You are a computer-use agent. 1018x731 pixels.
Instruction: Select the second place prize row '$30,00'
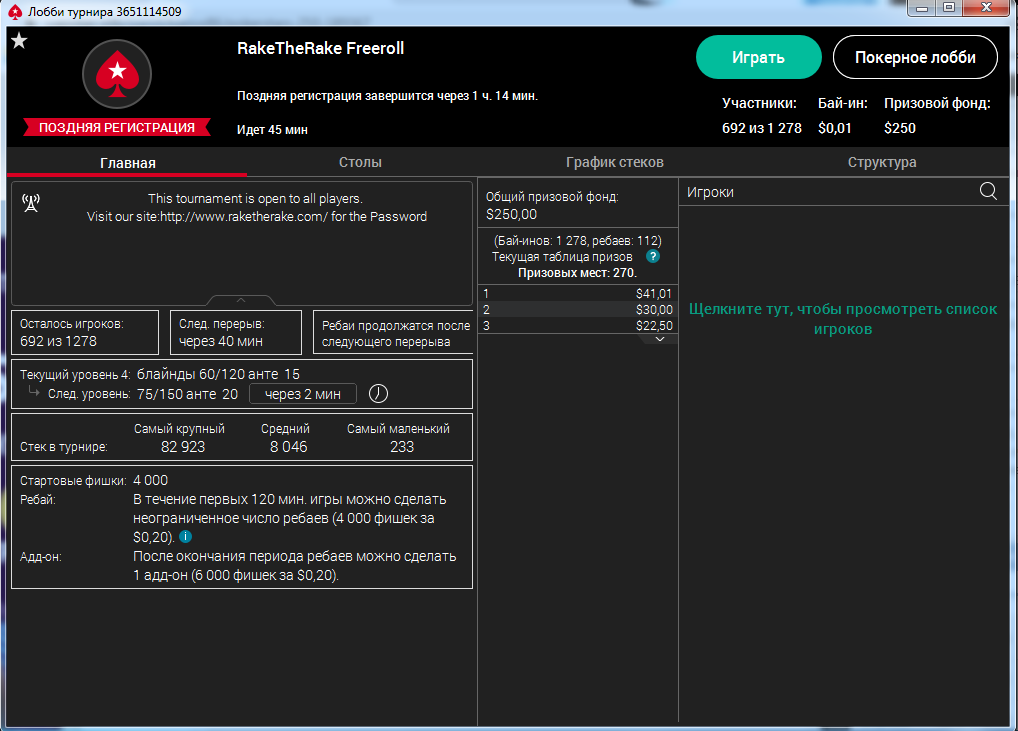tap(578, 310)
